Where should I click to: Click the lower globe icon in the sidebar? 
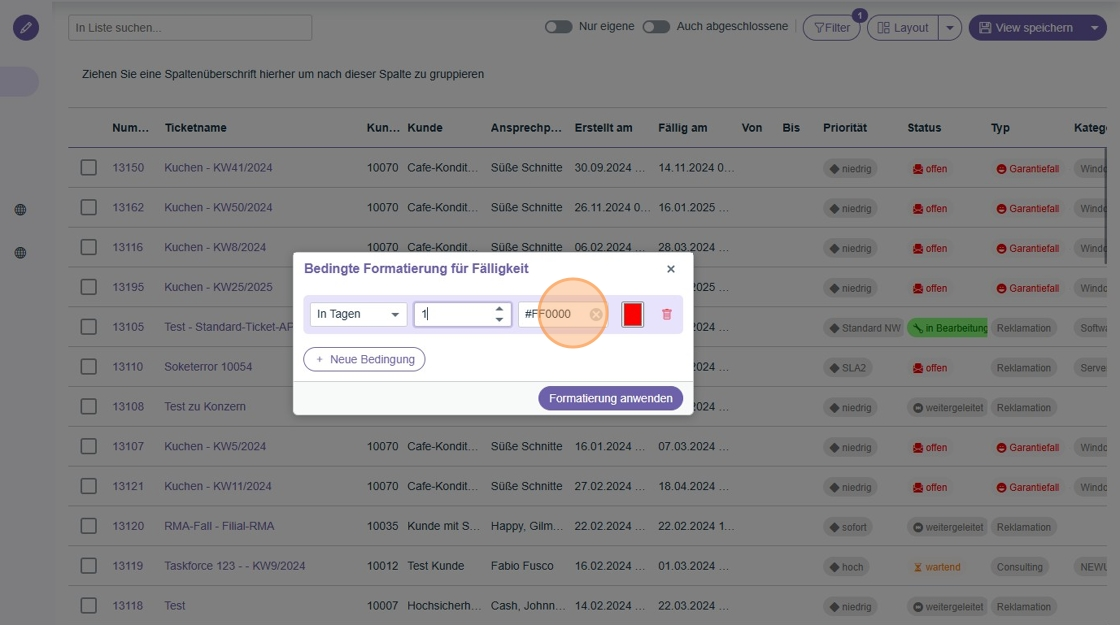click(21, 253)
